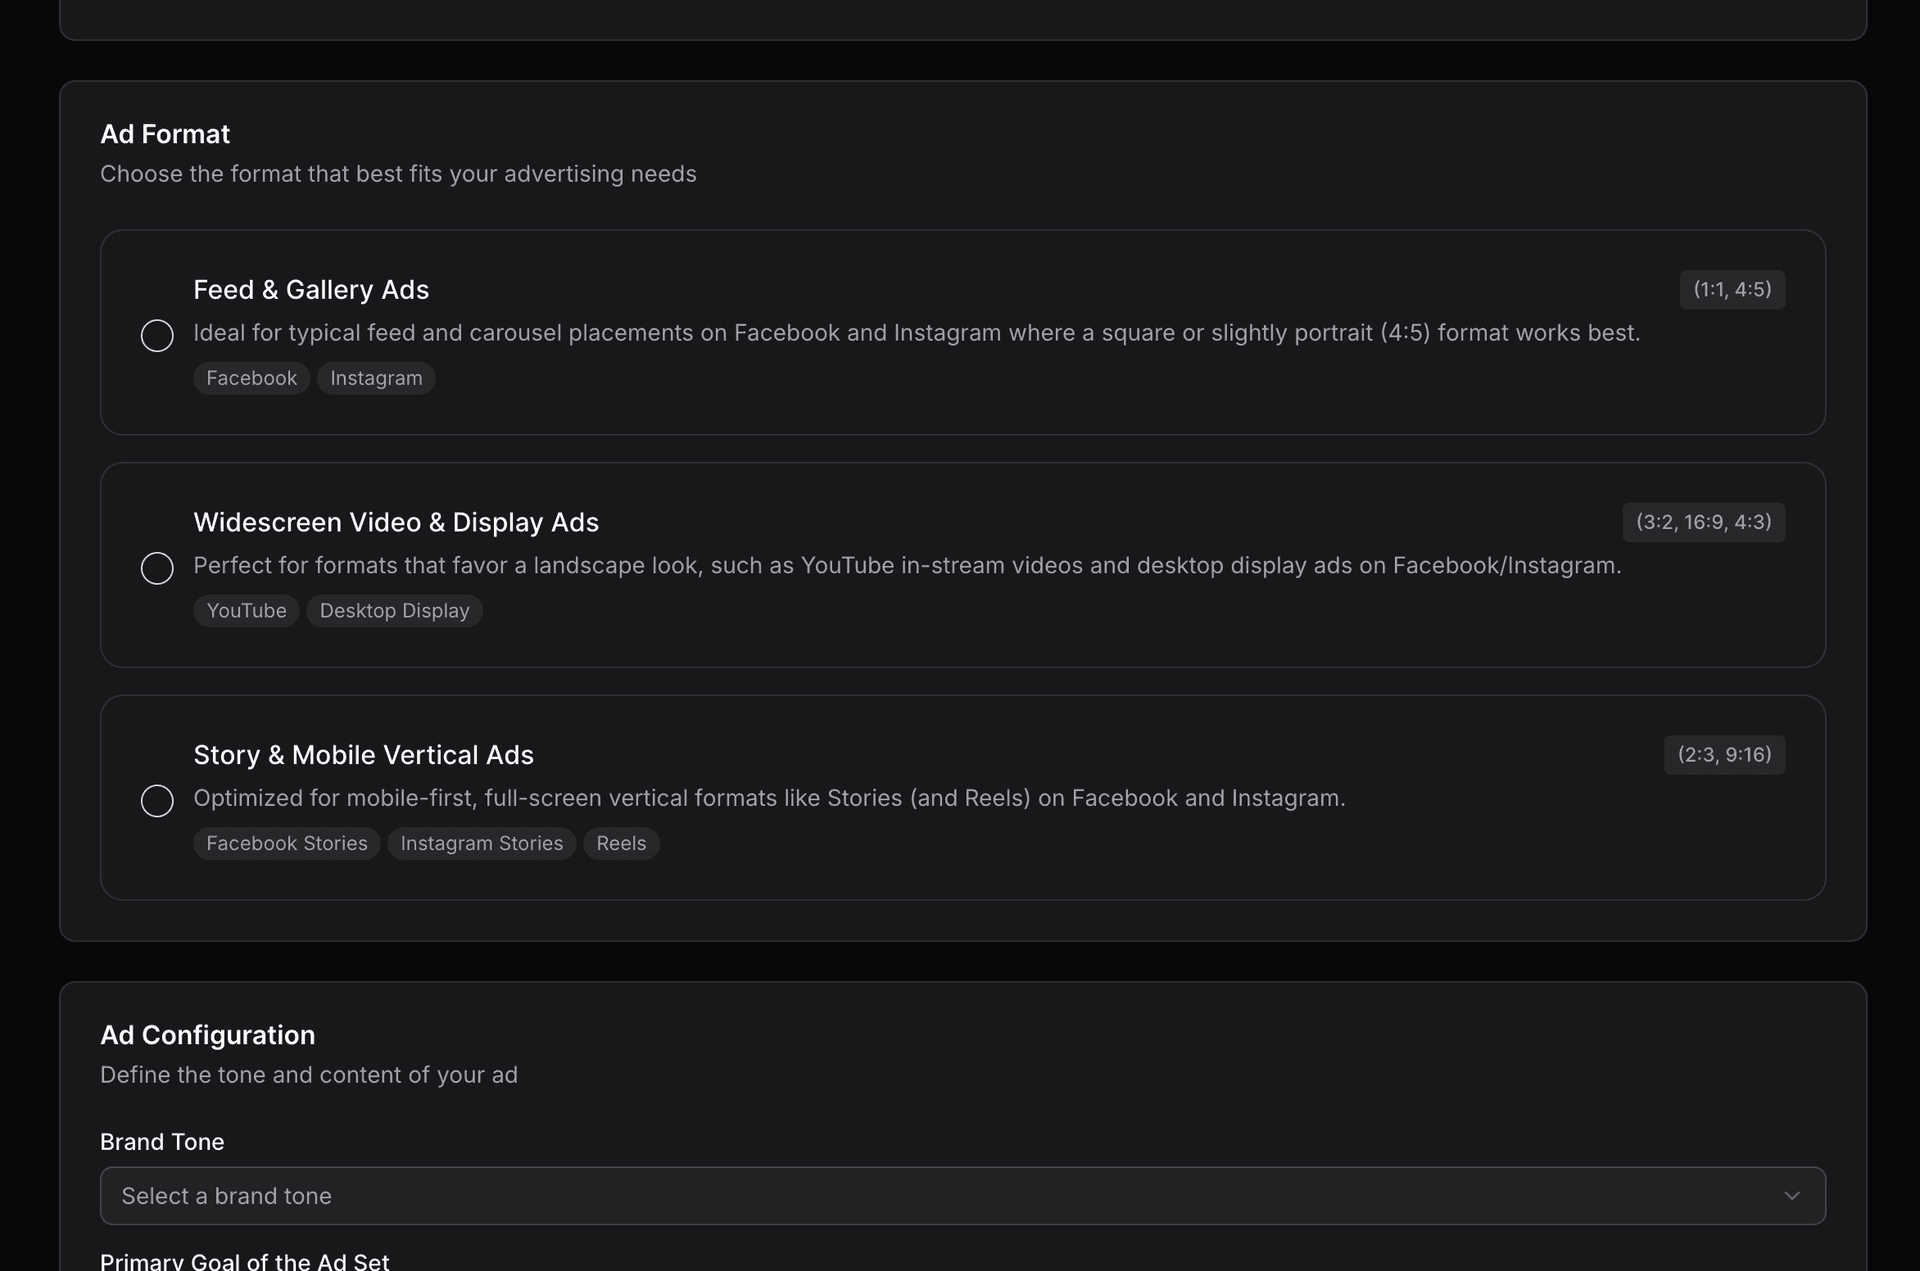
Task: Click the Instagram Stories tag
Action: click(x=482, y=844)
